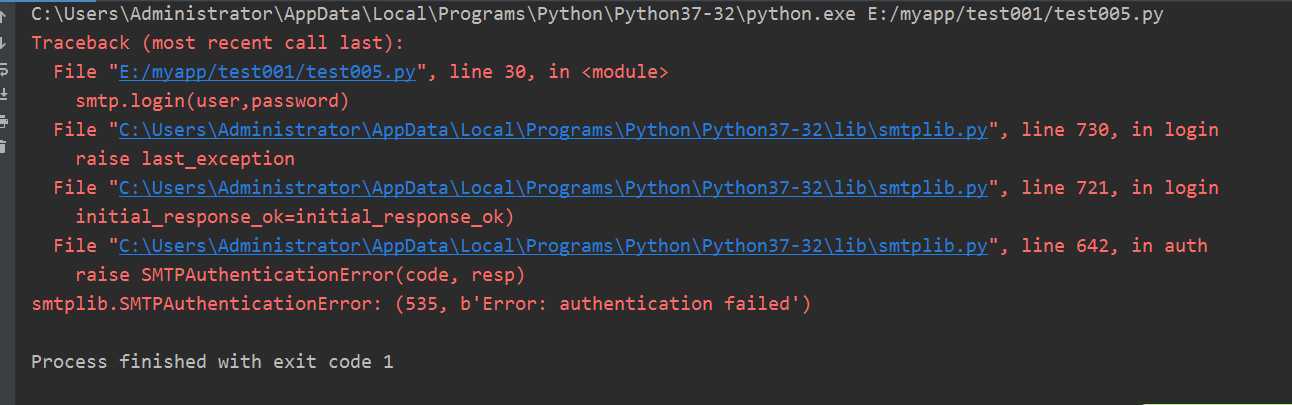
Task: Open smtplib.py link at line 642
Action: pyautogui.click(x=554, y=245)
